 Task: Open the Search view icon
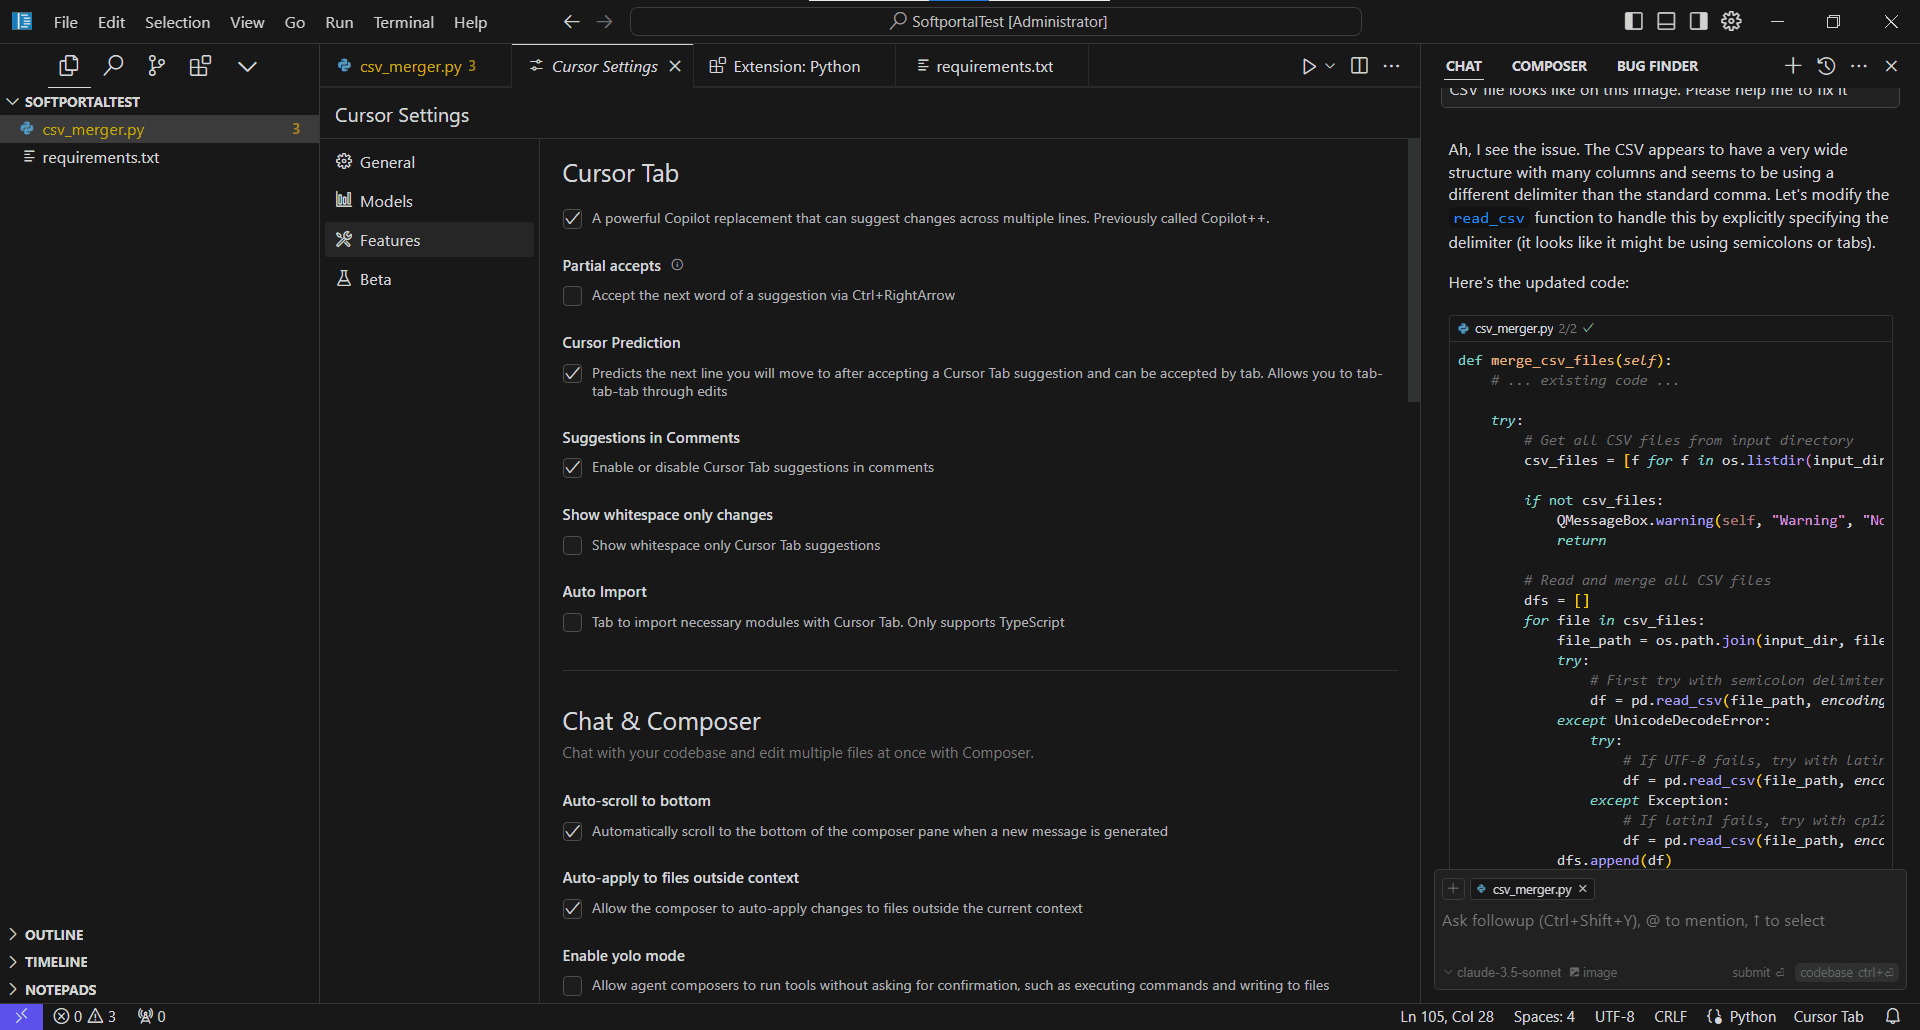(113, 66)
